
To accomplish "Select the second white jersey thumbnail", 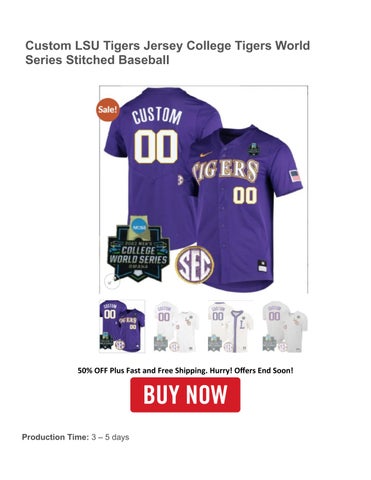I will coord(176,326).
